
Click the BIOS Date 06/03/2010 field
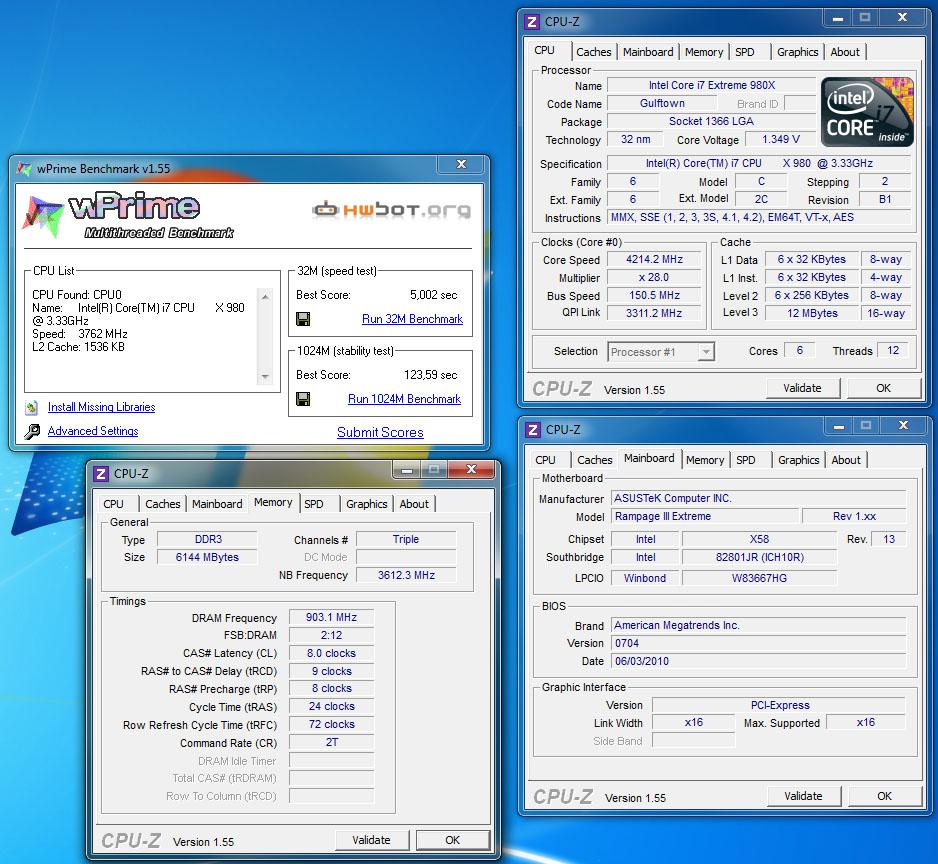coord(759,661)
